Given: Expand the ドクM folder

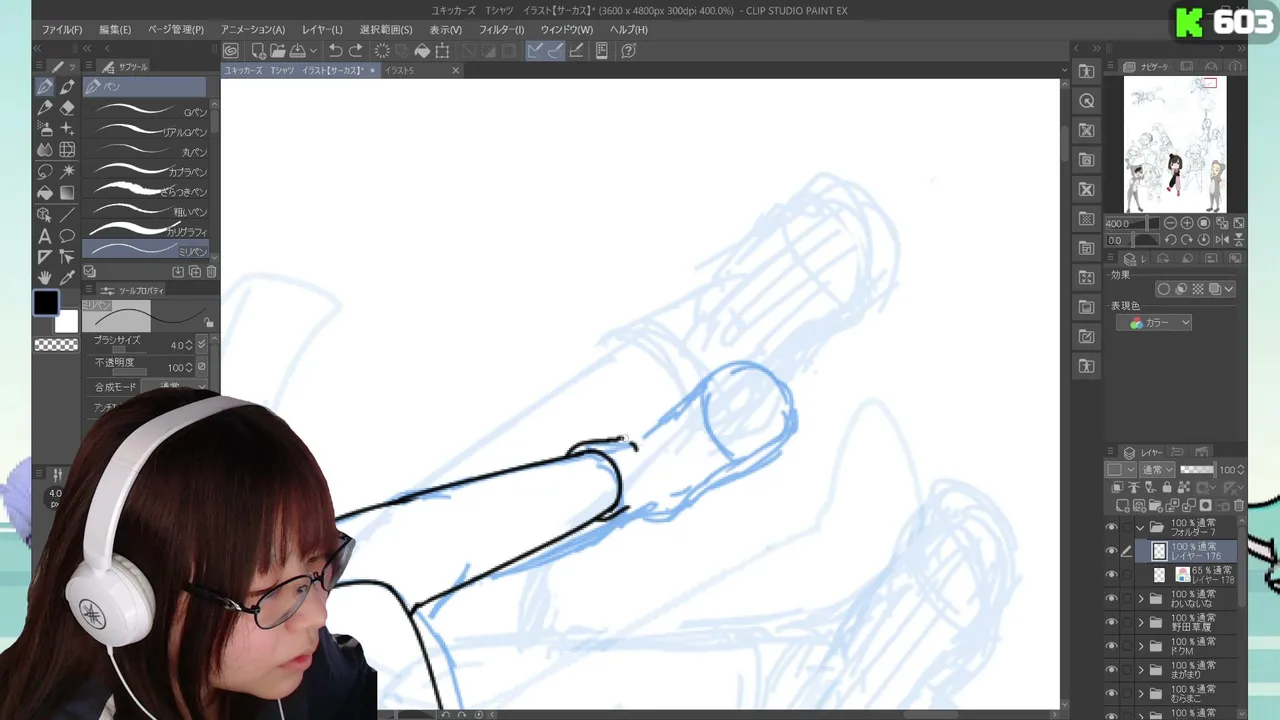Looking at the screenshot, I should [x=1141, y=646].
